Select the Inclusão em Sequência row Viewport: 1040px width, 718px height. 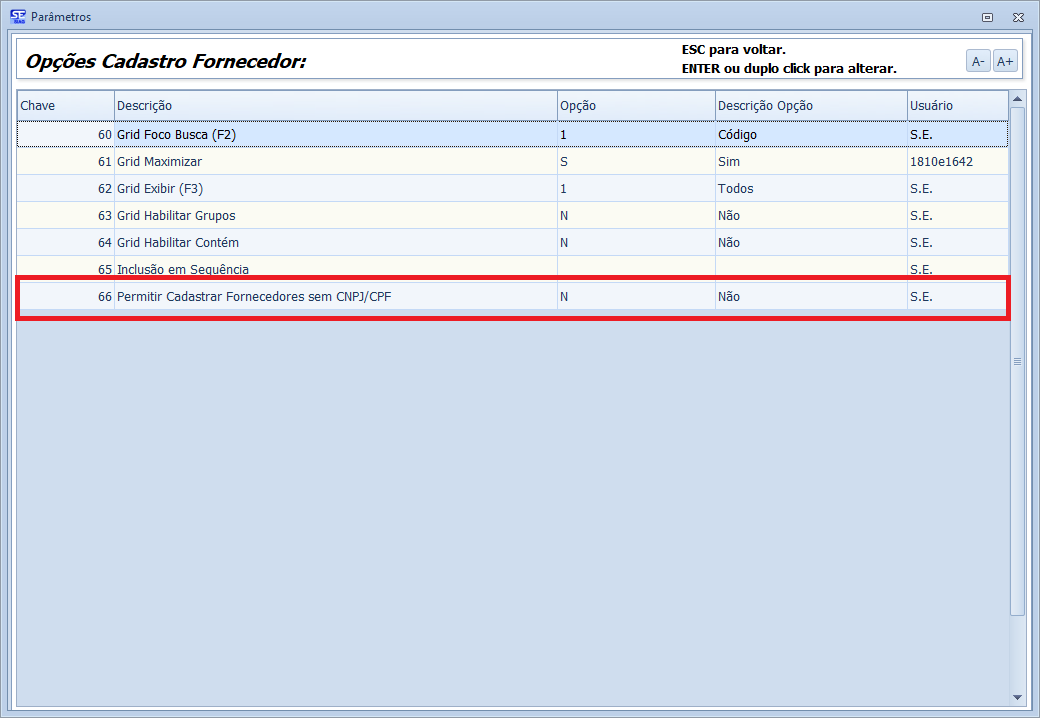pyautogui.click(x=335, y=269)
